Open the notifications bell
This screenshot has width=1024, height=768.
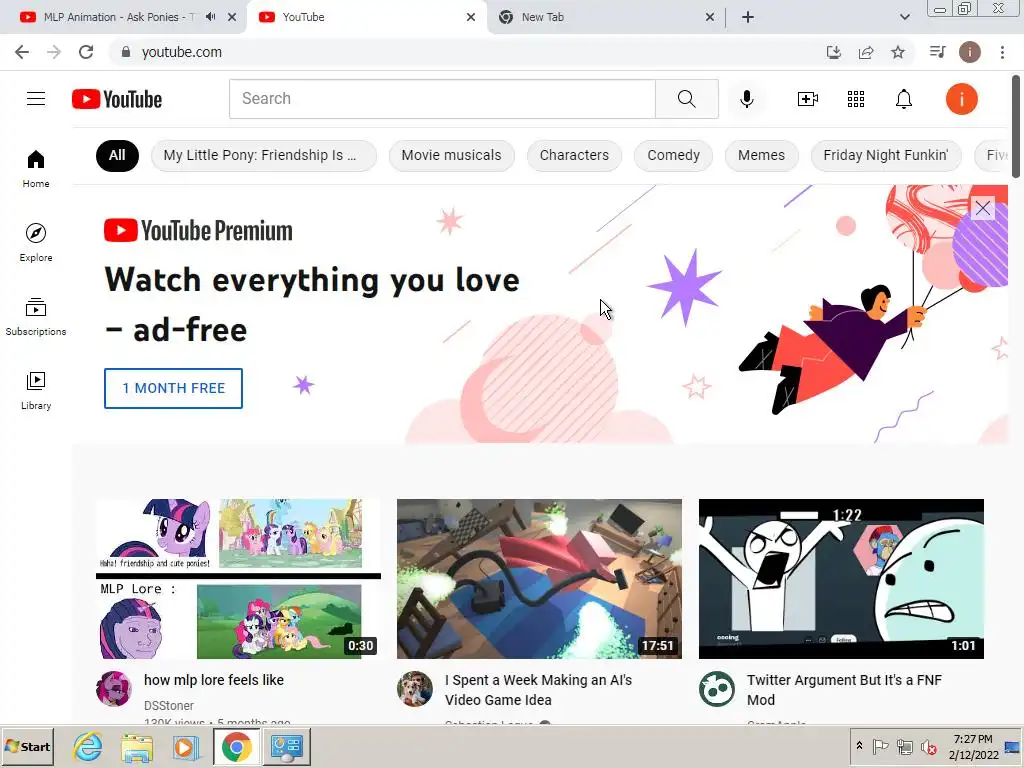click(x=904, y=99)
